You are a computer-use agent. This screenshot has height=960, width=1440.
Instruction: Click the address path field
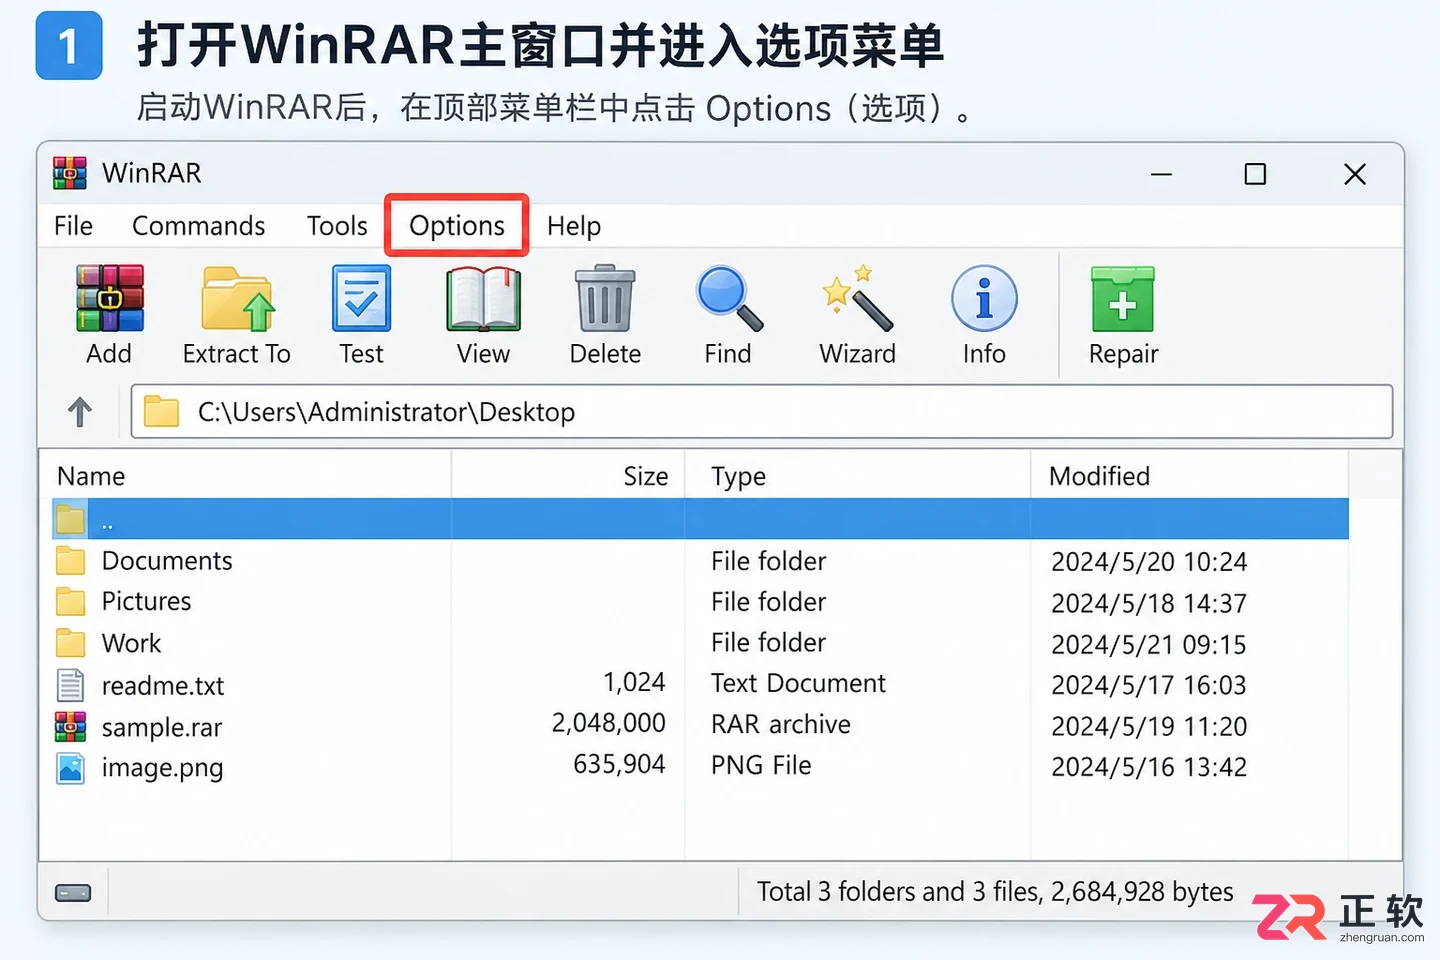[762, 412]
